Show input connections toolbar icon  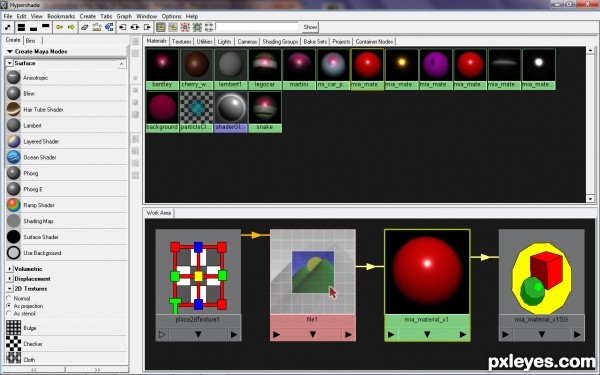coord(123,27)
